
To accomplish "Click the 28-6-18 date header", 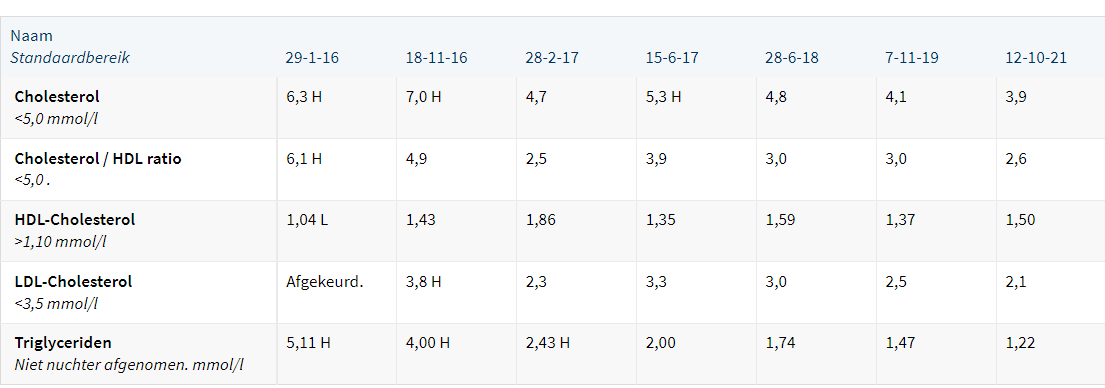I will 792,58.
